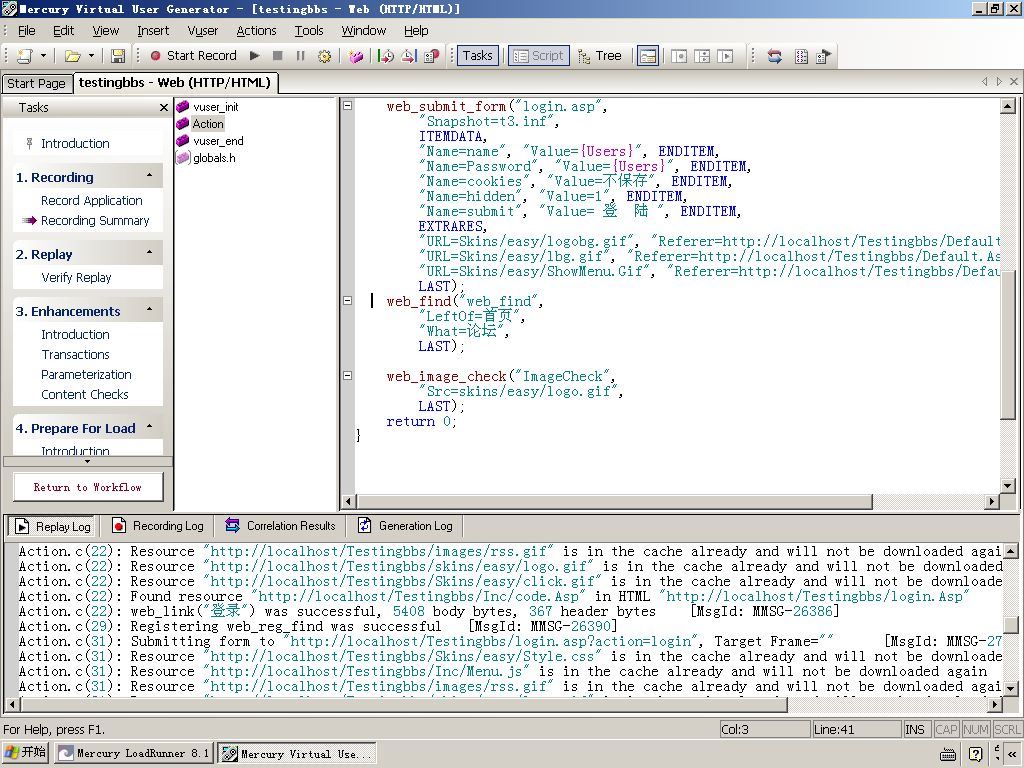Screen dimensions: 1024x768
Task: Switch to the Generation Log tab
Action: pos(405,526)
